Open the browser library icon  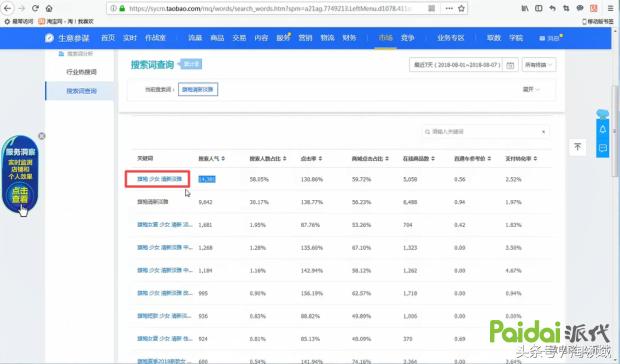point(525,8)
